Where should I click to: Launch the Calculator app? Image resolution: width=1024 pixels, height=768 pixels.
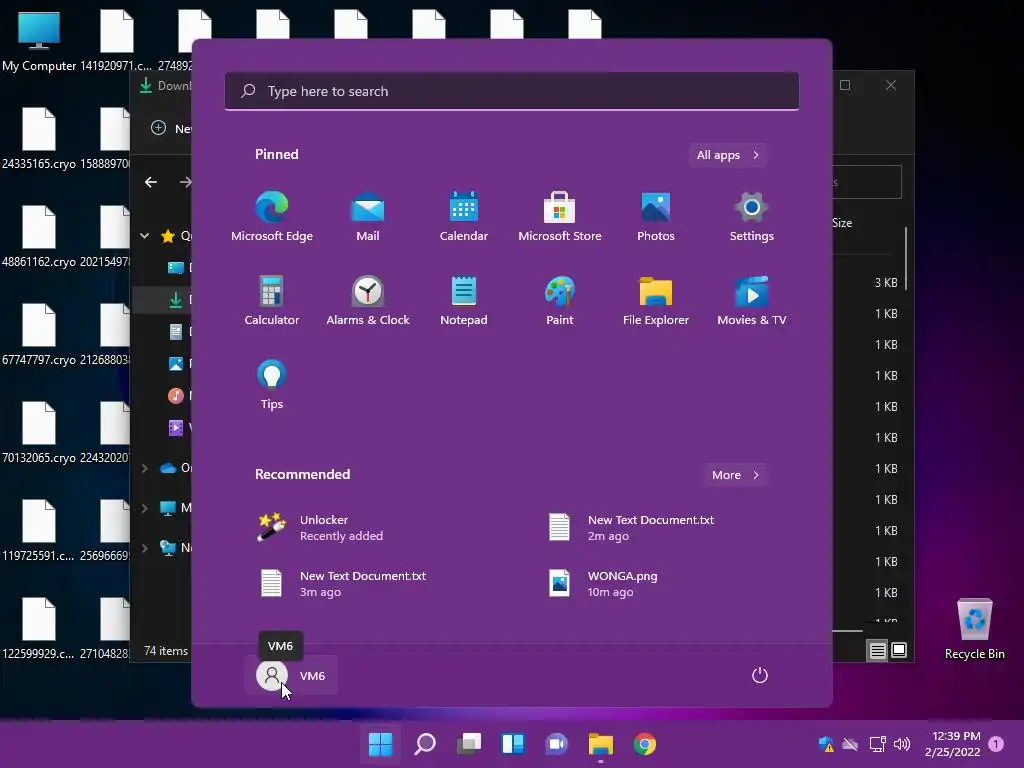click(x=272, y=301)
